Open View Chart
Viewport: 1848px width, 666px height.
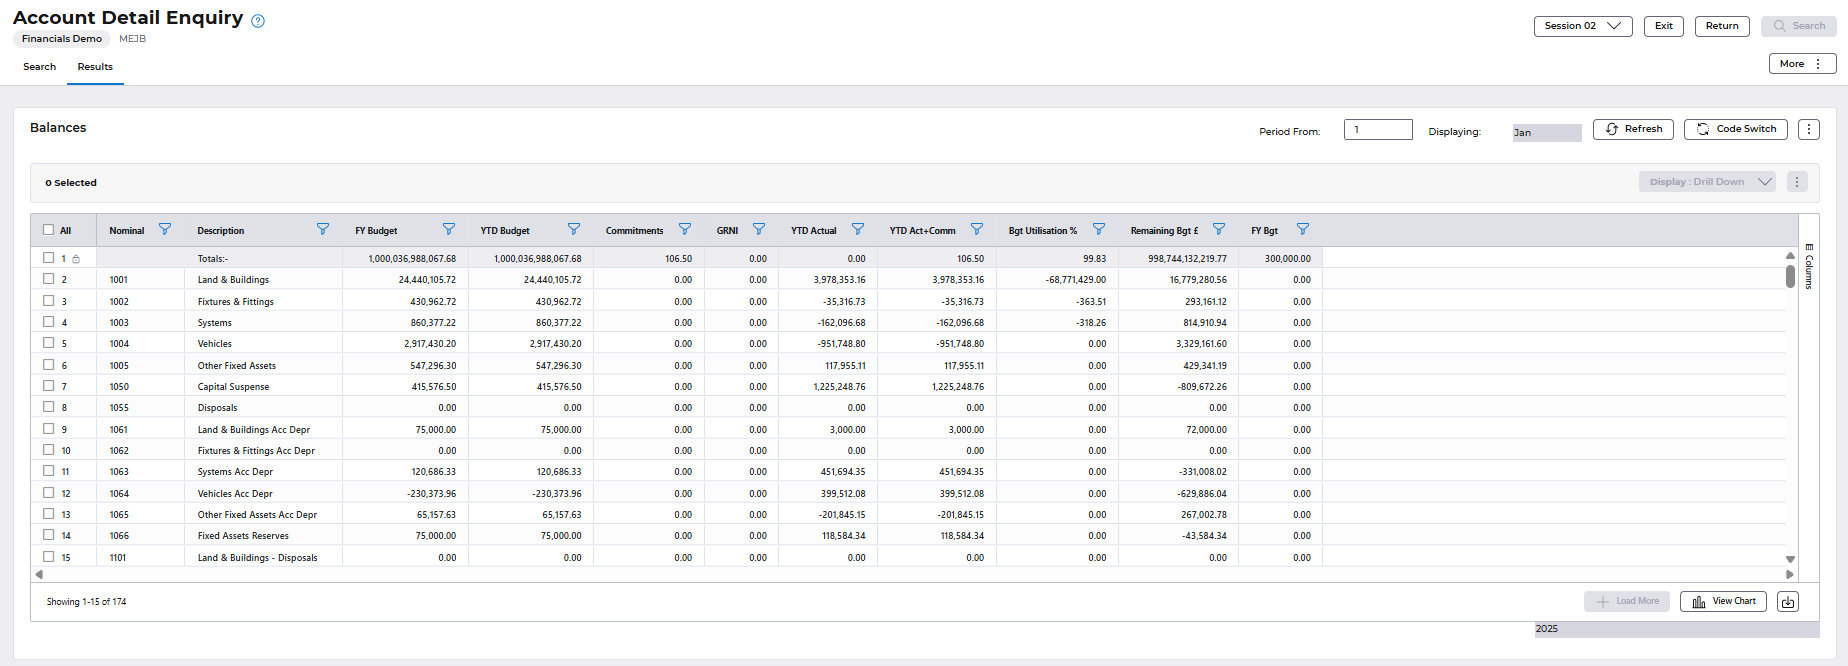pyautogui.click(x=1723, y=602)
